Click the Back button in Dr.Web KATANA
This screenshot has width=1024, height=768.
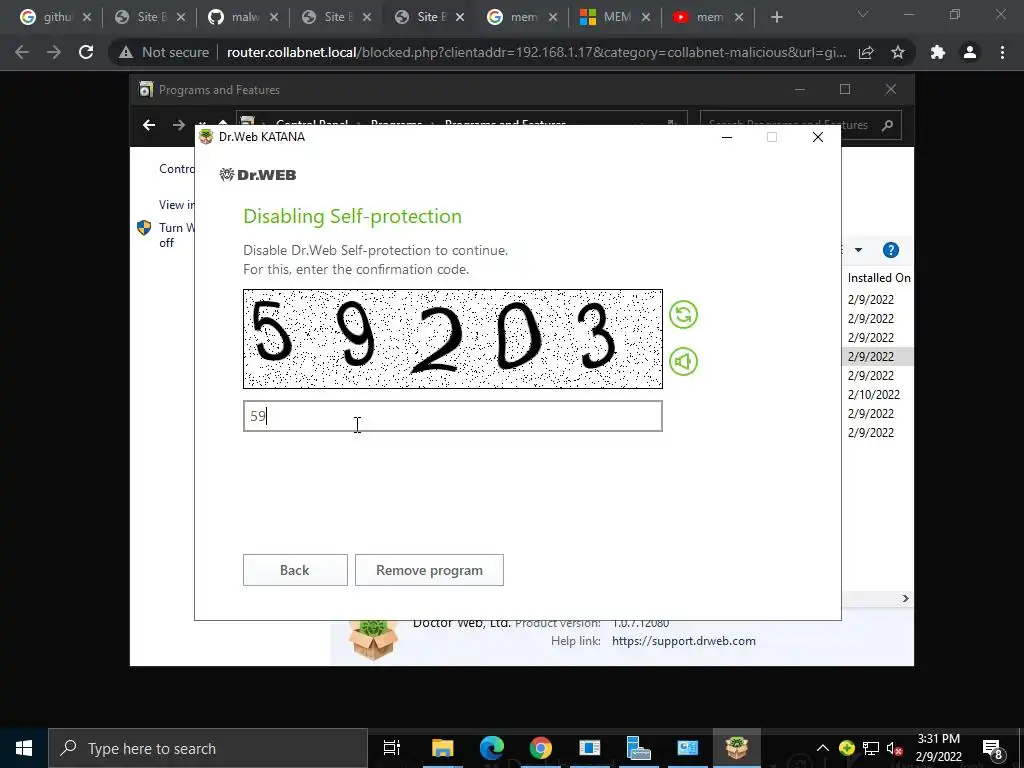(295, 570)
